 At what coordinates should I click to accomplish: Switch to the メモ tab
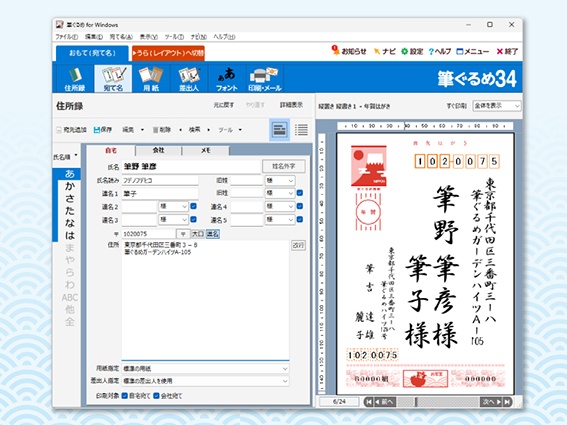pyautogui.click(x=205, y=150)
